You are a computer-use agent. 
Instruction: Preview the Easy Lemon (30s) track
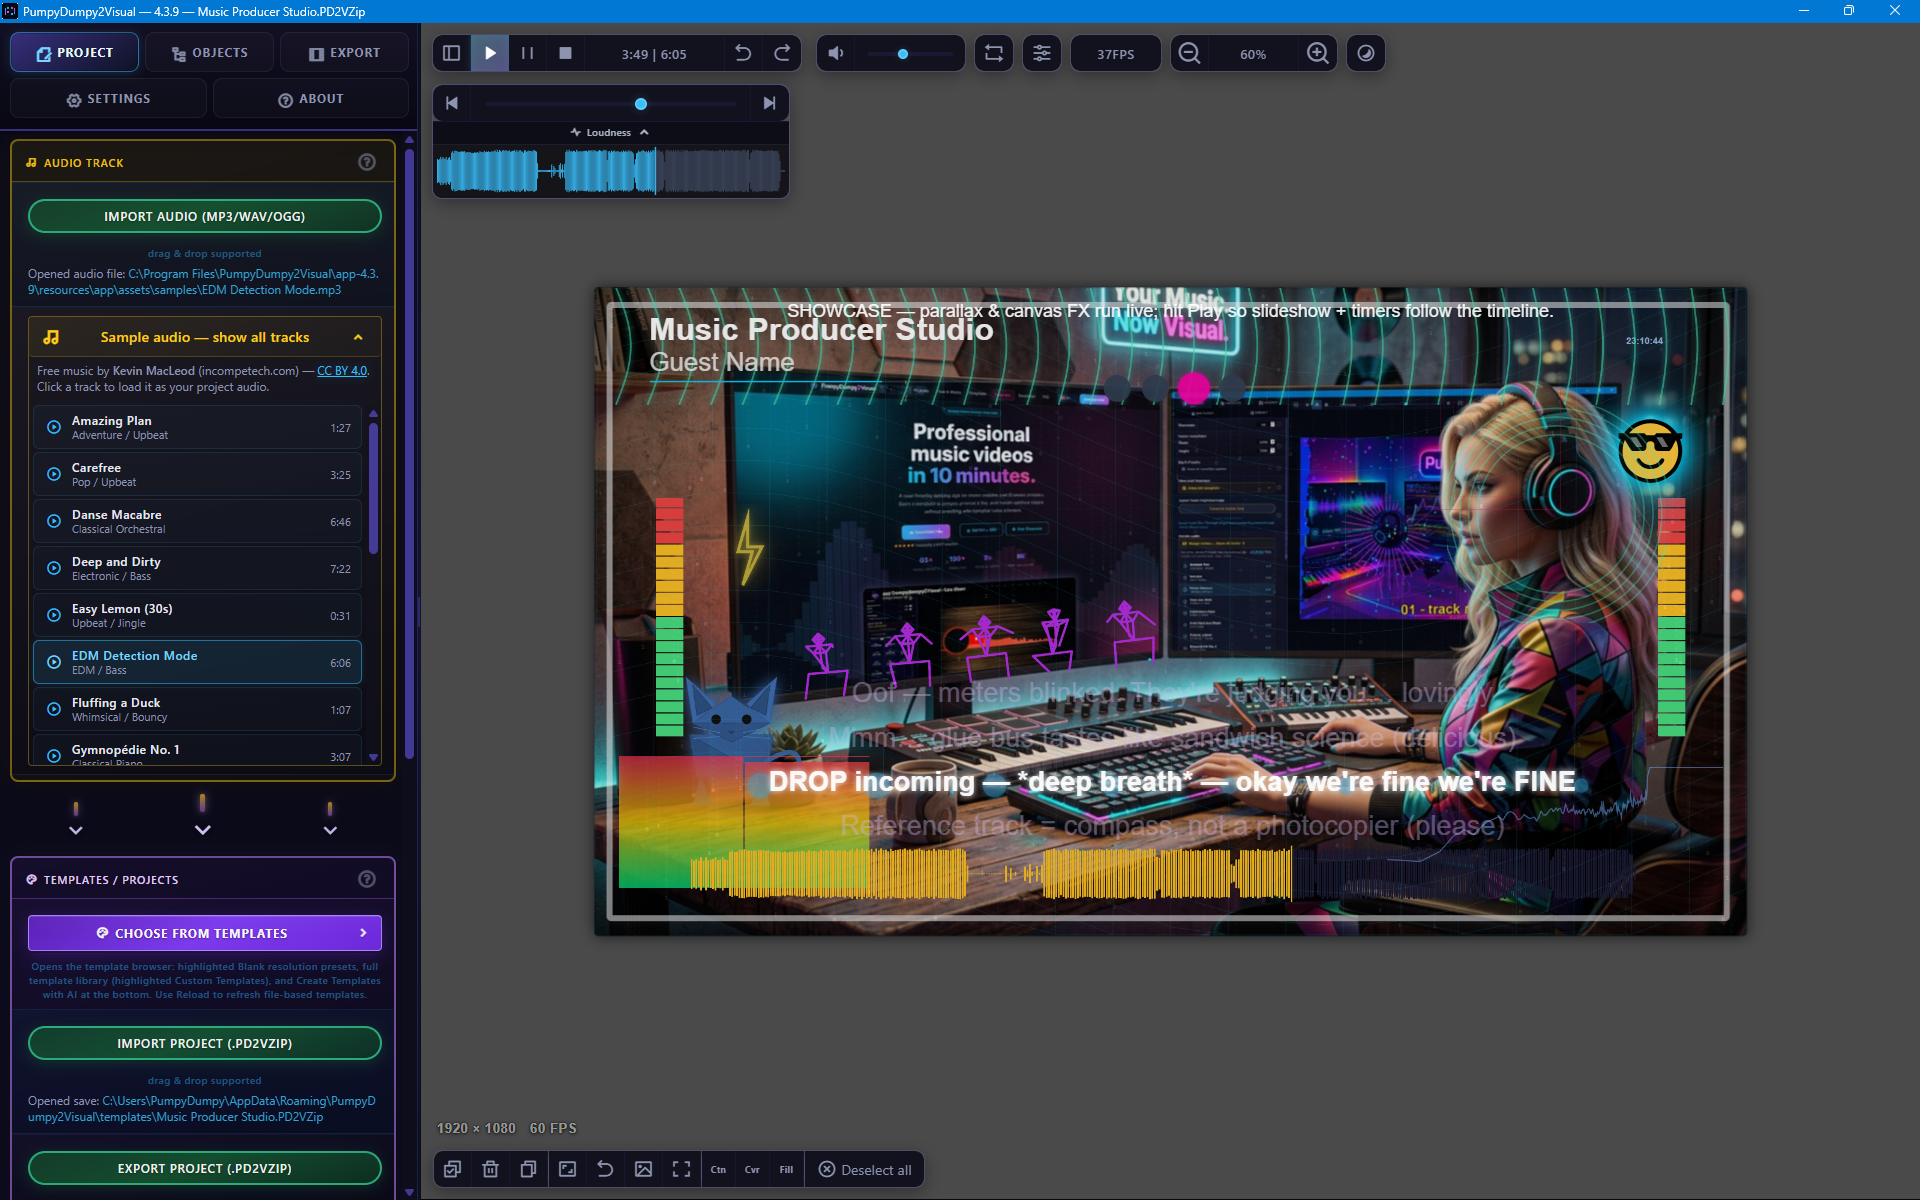tap(54, 615)
